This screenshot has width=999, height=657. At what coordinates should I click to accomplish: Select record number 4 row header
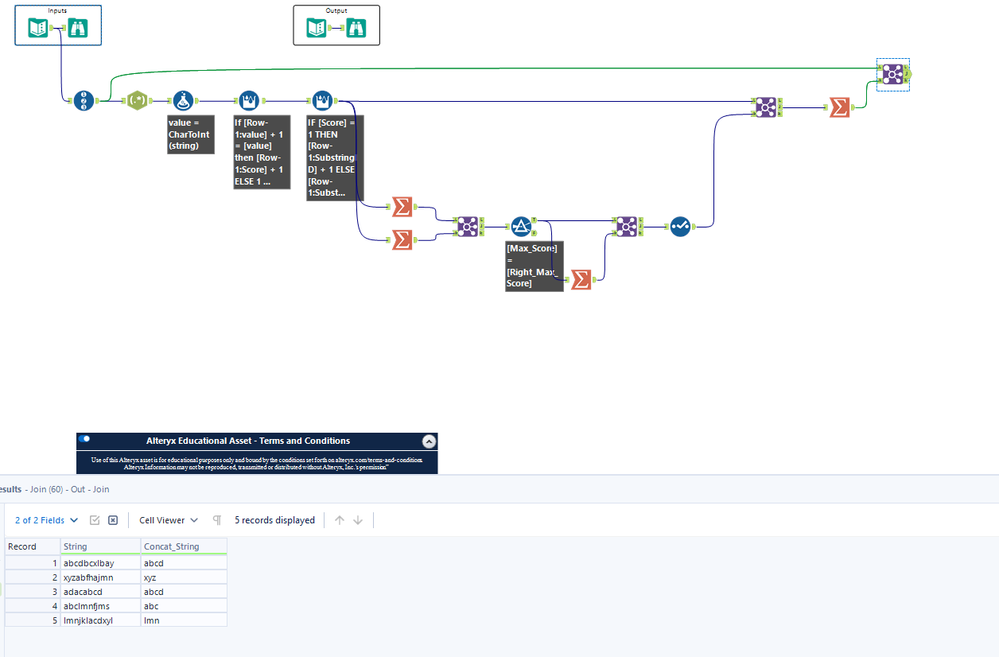[x=32, y=606]
